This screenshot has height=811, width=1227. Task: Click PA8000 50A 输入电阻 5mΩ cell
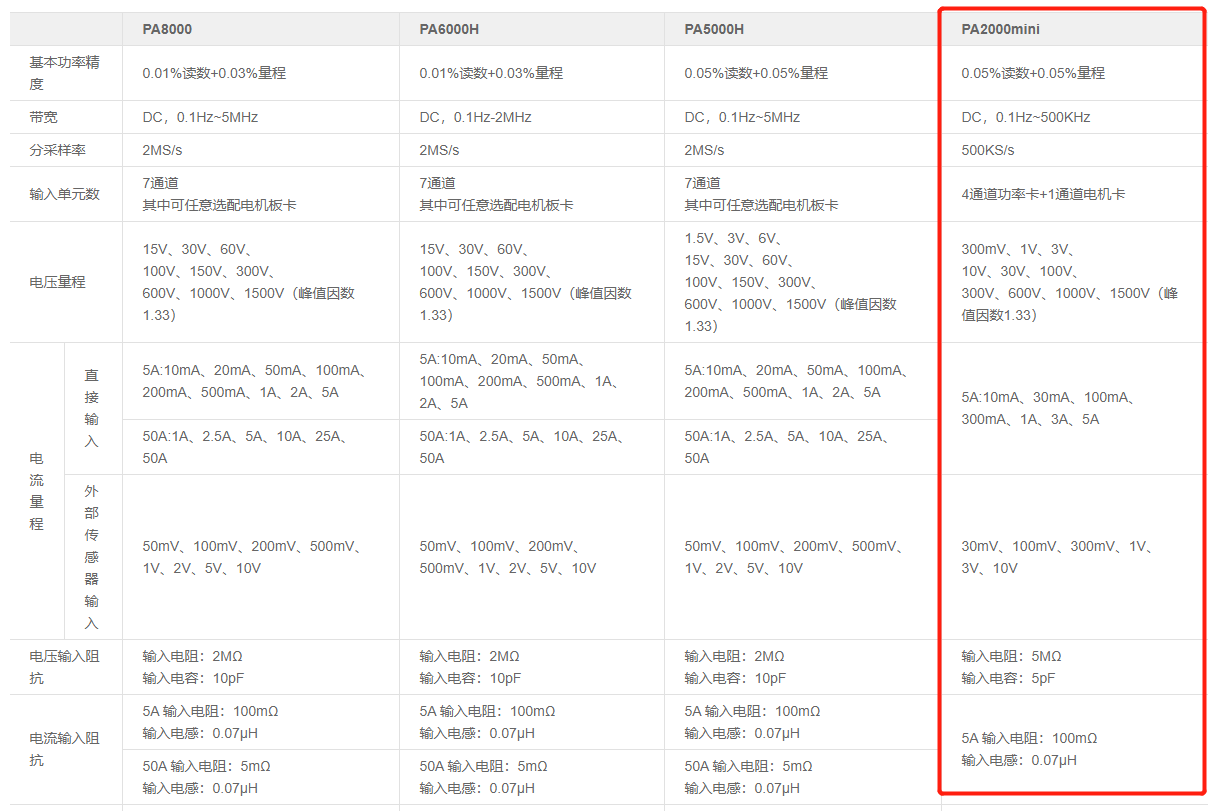[x=206, y=777]
